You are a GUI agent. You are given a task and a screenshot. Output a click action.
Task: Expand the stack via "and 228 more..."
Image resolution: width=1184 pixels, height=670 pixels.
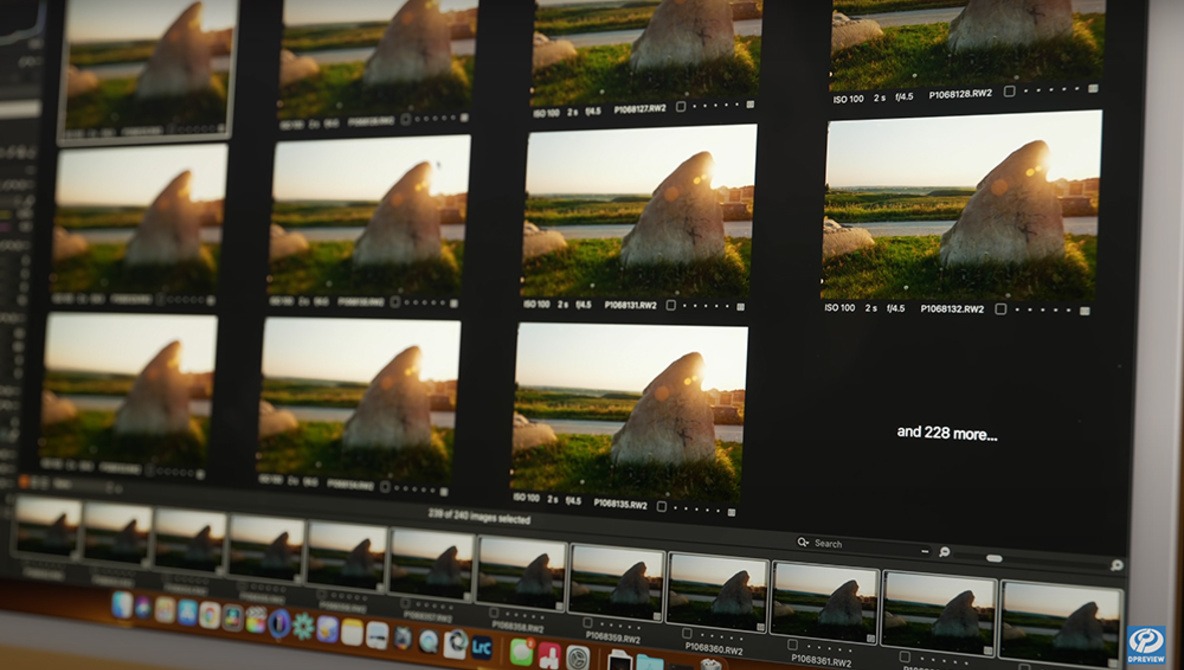pyautogui.click(x=947, y=433)
